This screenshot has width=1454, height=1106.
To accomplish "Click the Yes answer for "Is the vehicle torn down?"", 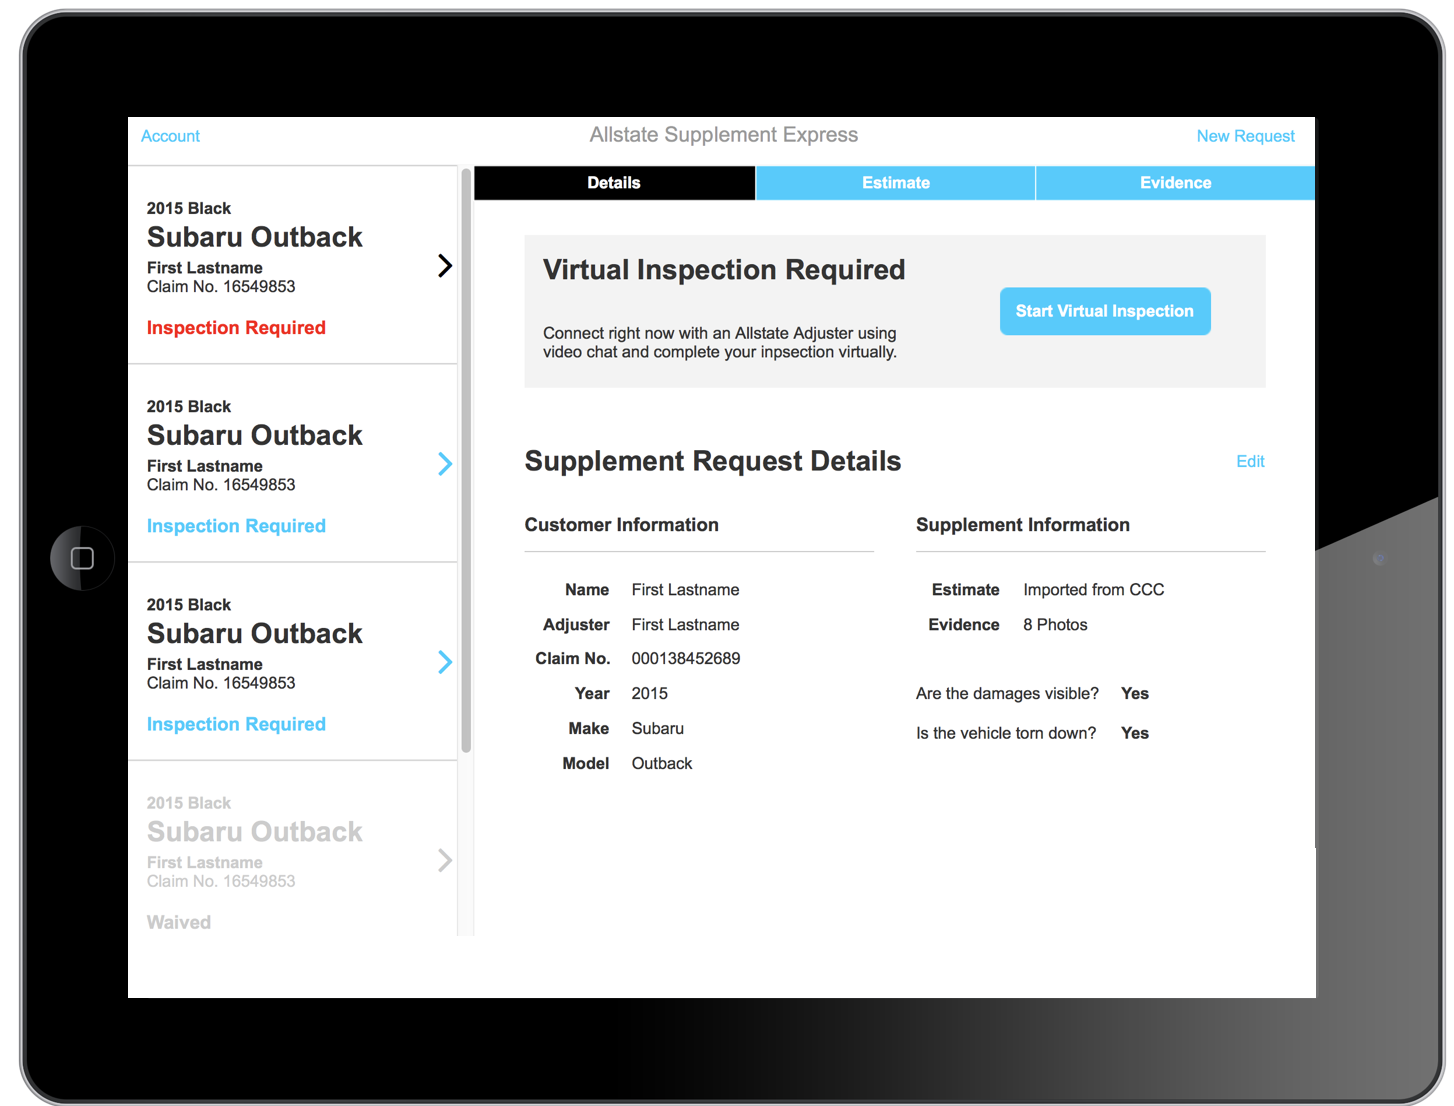I will coord(1135,733).
